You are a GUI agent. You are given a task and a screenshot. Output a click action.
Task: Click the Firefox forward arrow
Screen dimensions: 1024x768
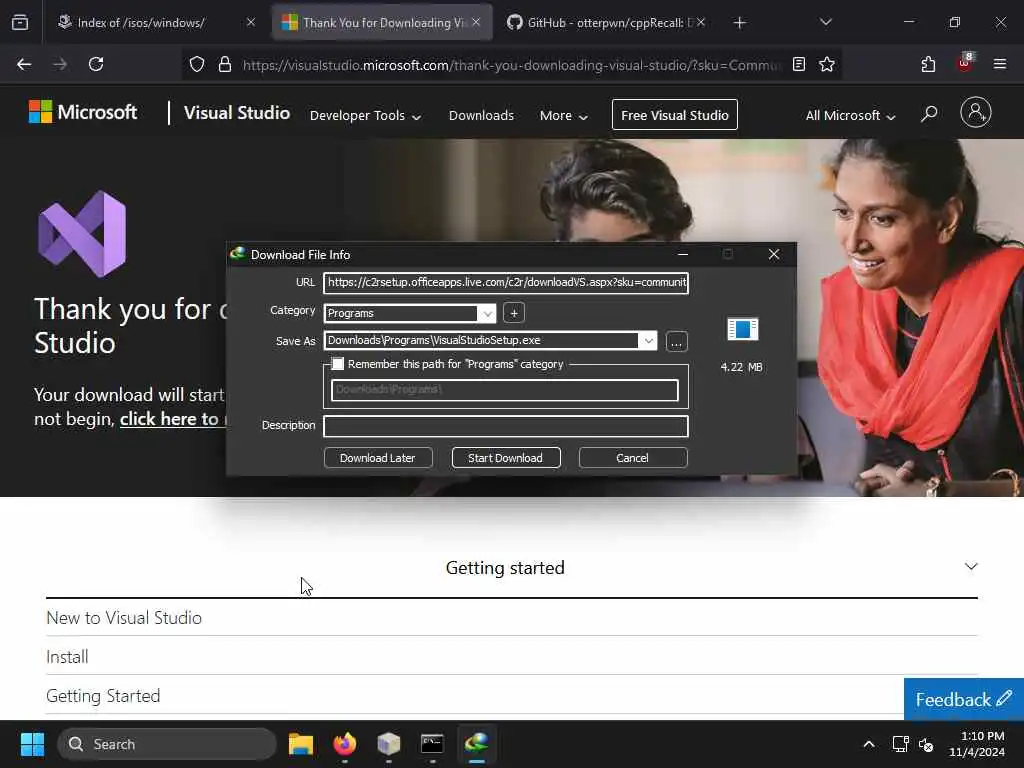coord(60,64)
